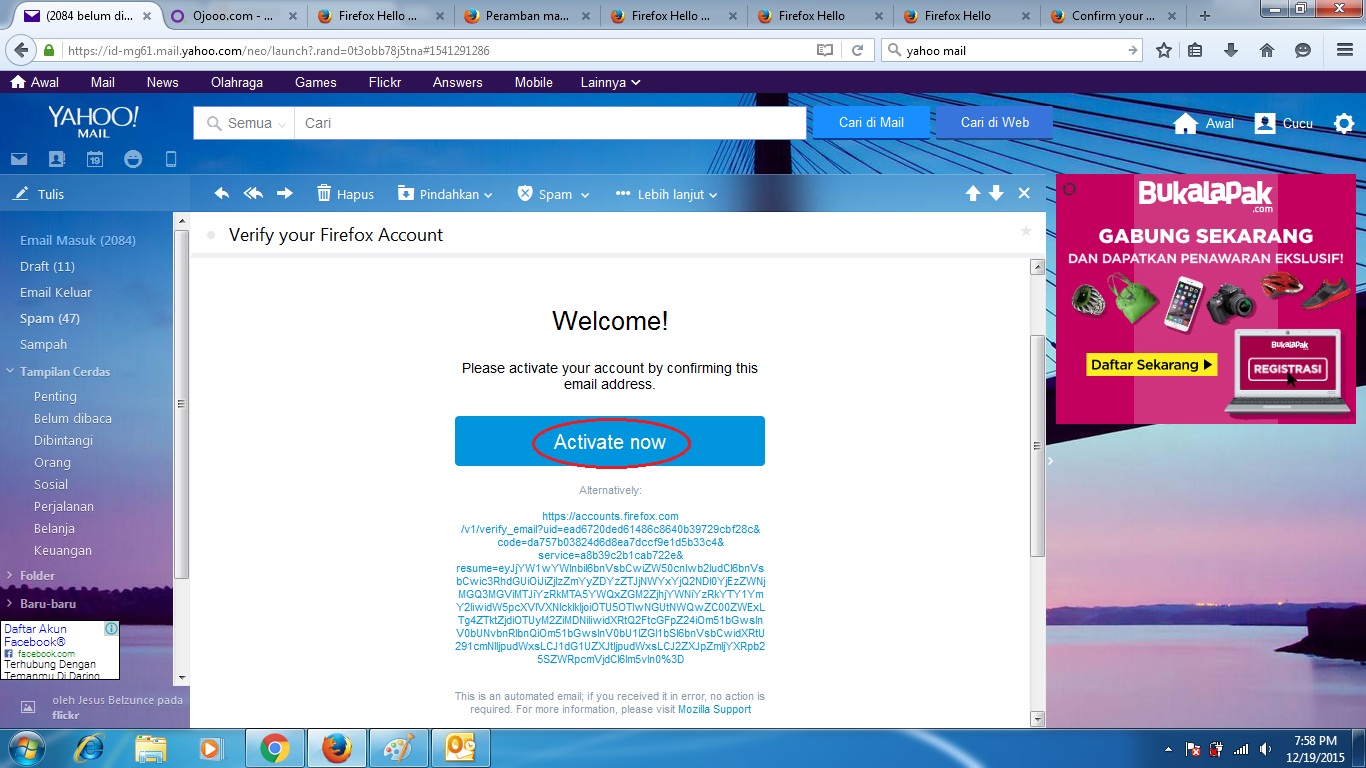This screenshot has width=1366, height=768.
Task: Switch to the Peramban browser tab
Action: [526, 16]
